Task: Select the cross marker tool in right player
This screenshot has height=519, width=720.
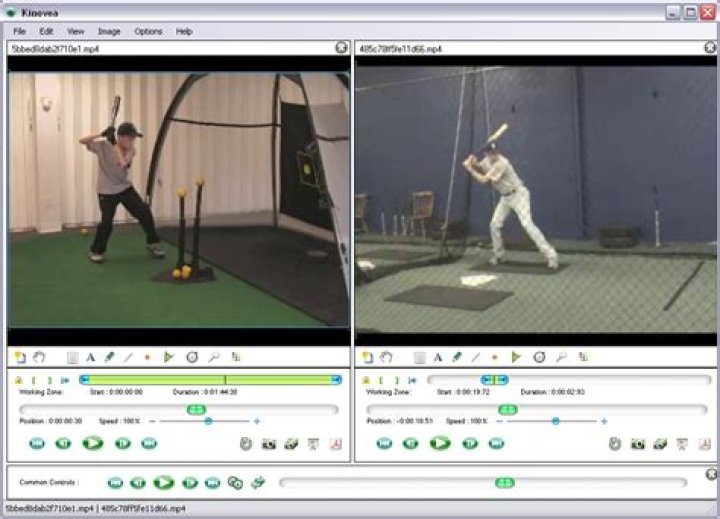Action: [x=495, y=357]
